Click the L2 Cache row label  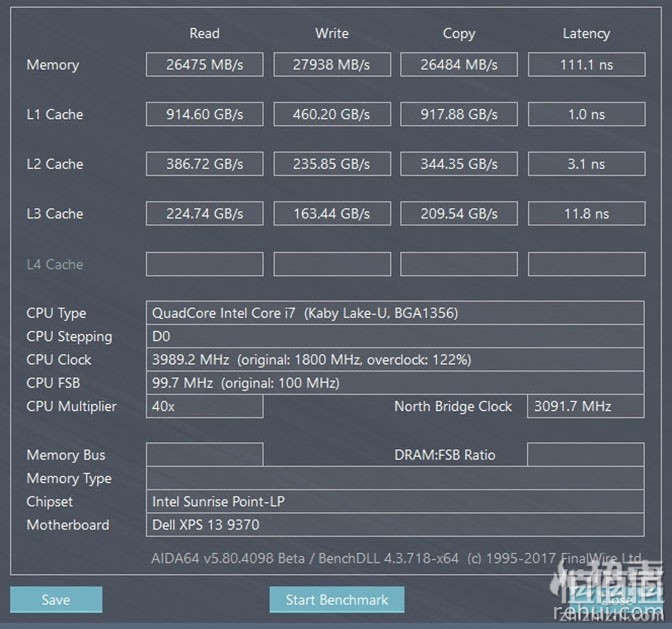[x=55, y=164]
